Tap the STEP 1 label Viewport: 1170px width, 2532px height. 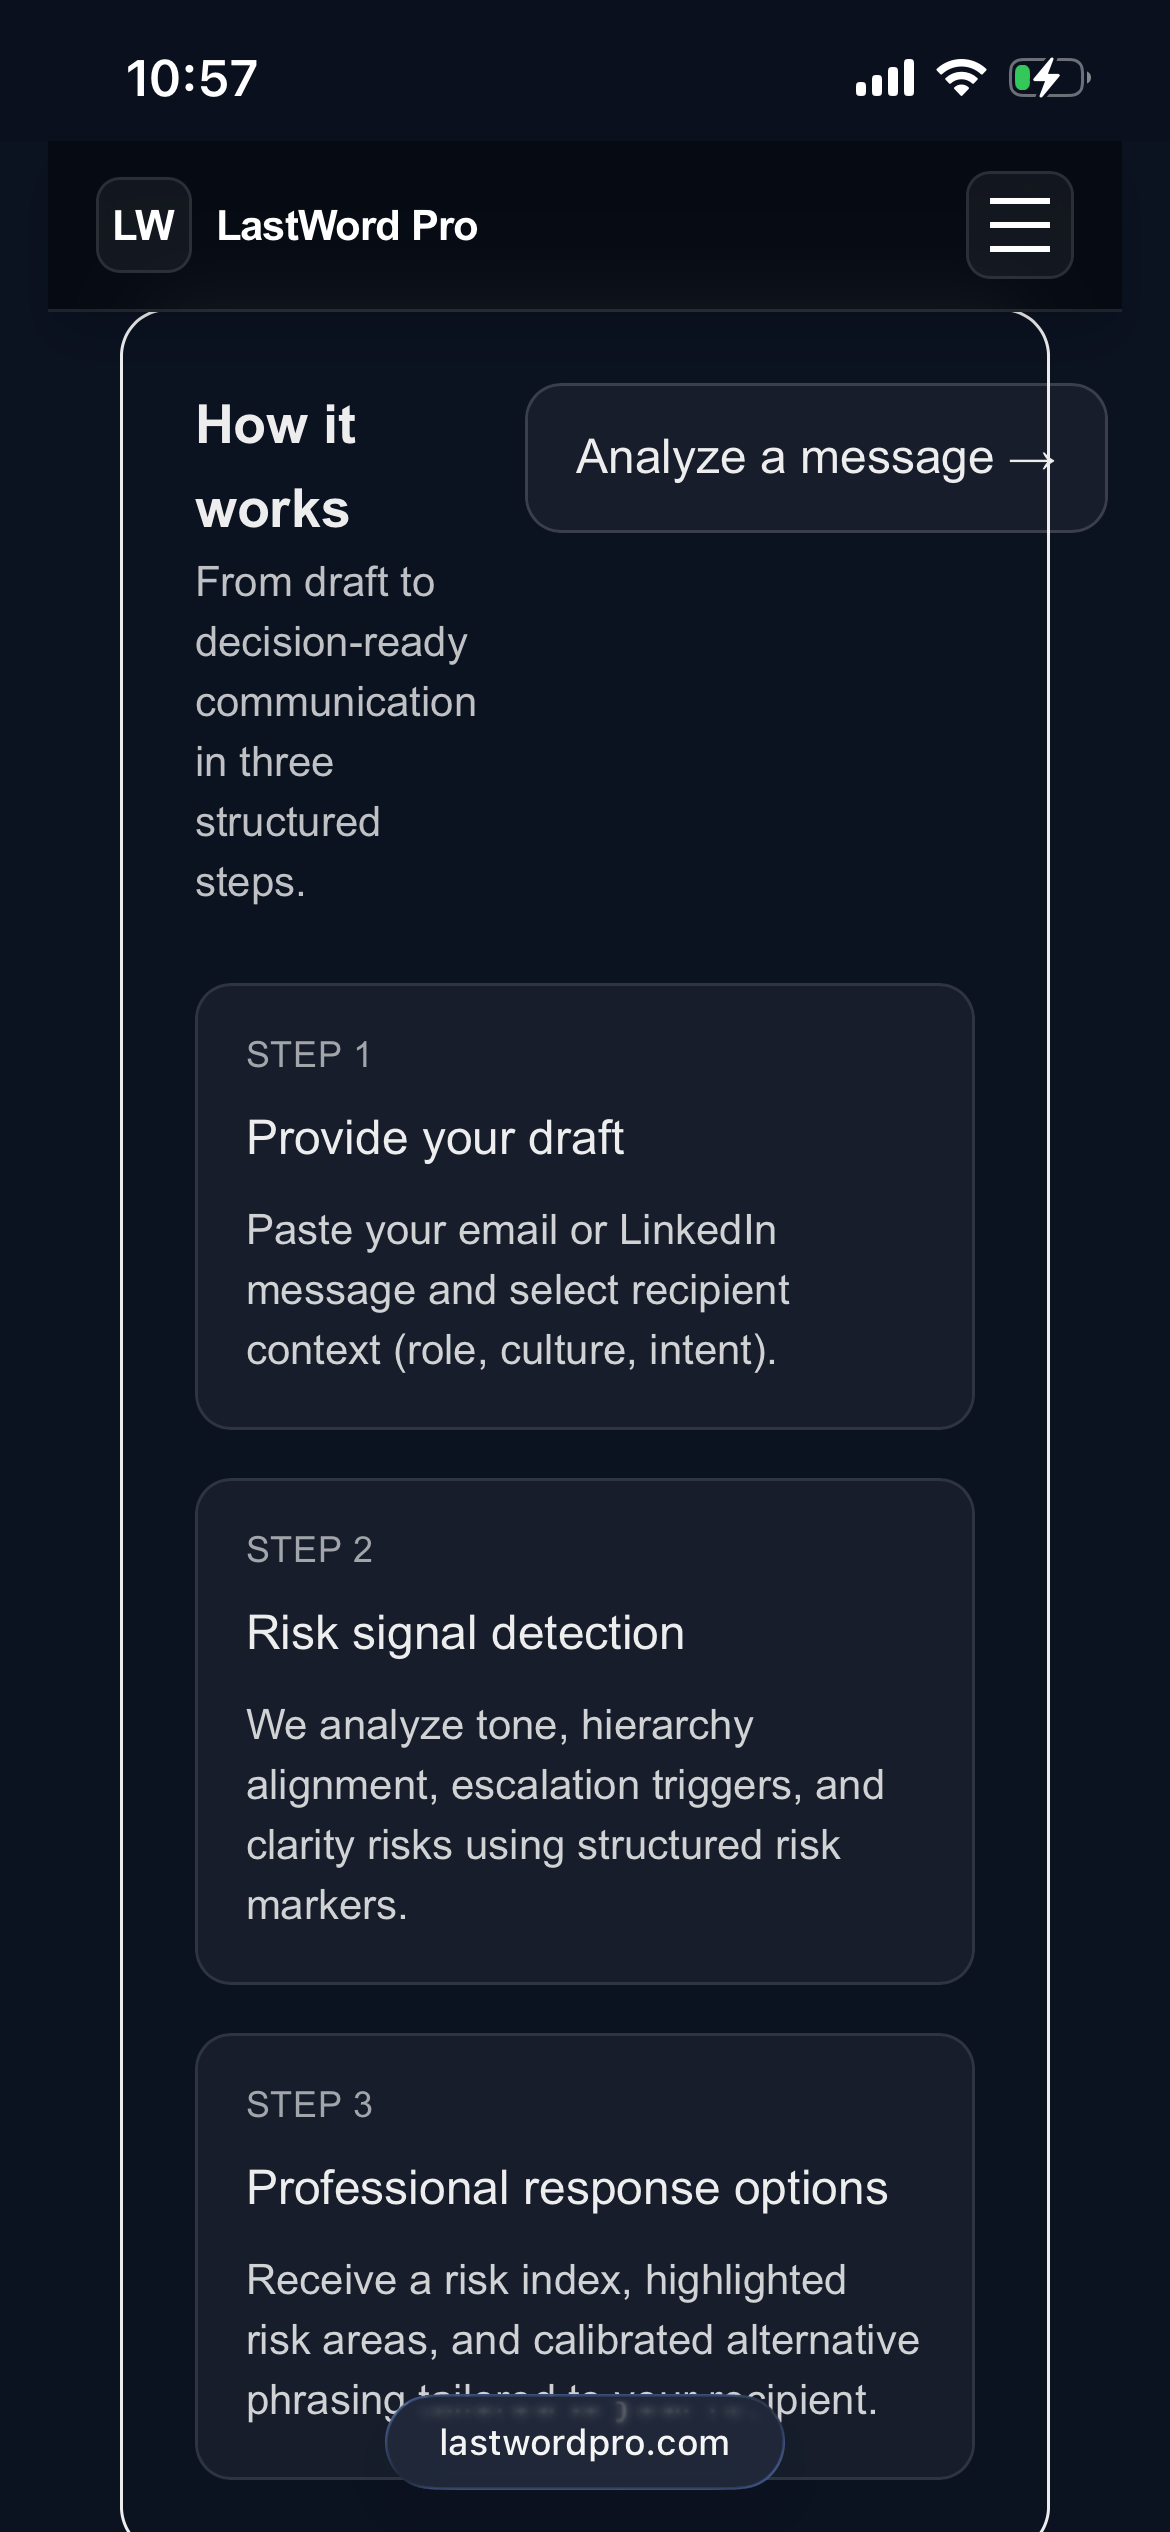point(309,1051)
